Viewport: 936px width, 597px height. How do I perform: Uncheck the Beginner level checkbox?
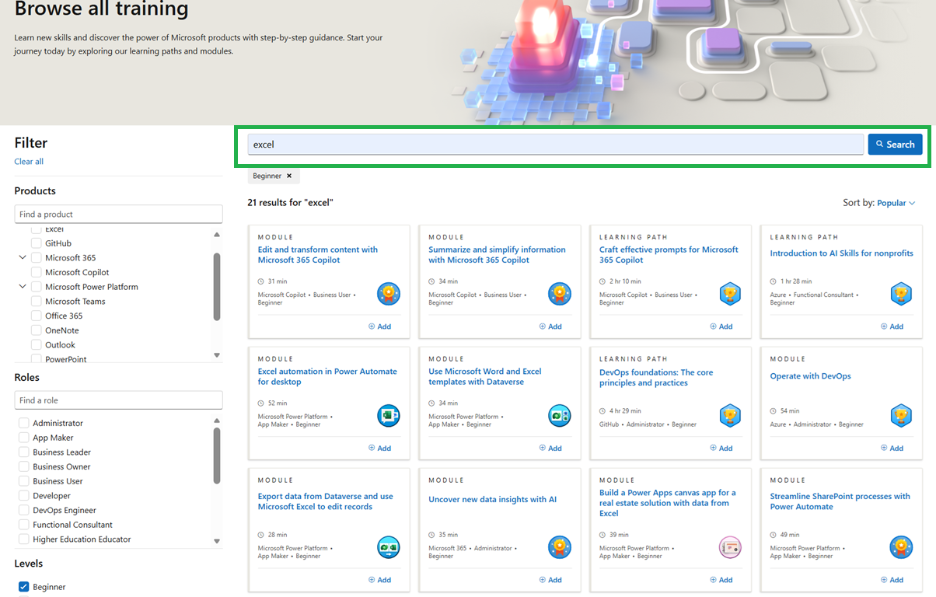tap(24, 587)
